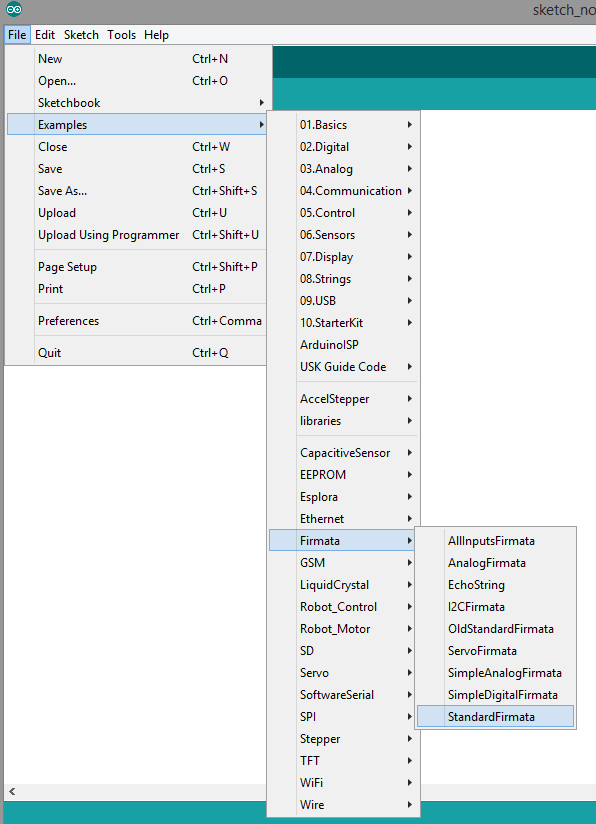Open the File menu
The height and width of the screenshot is (824, 596).
coord(17,35)
